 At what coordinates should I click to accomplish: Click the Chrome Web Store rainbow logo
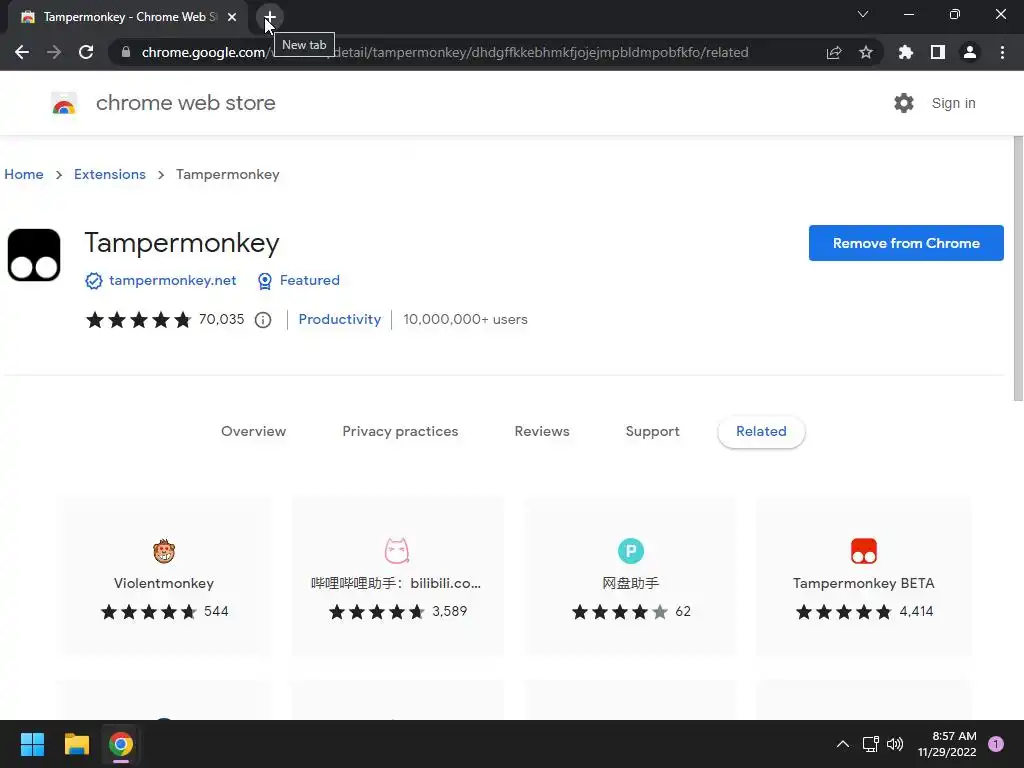pos(64,103)
